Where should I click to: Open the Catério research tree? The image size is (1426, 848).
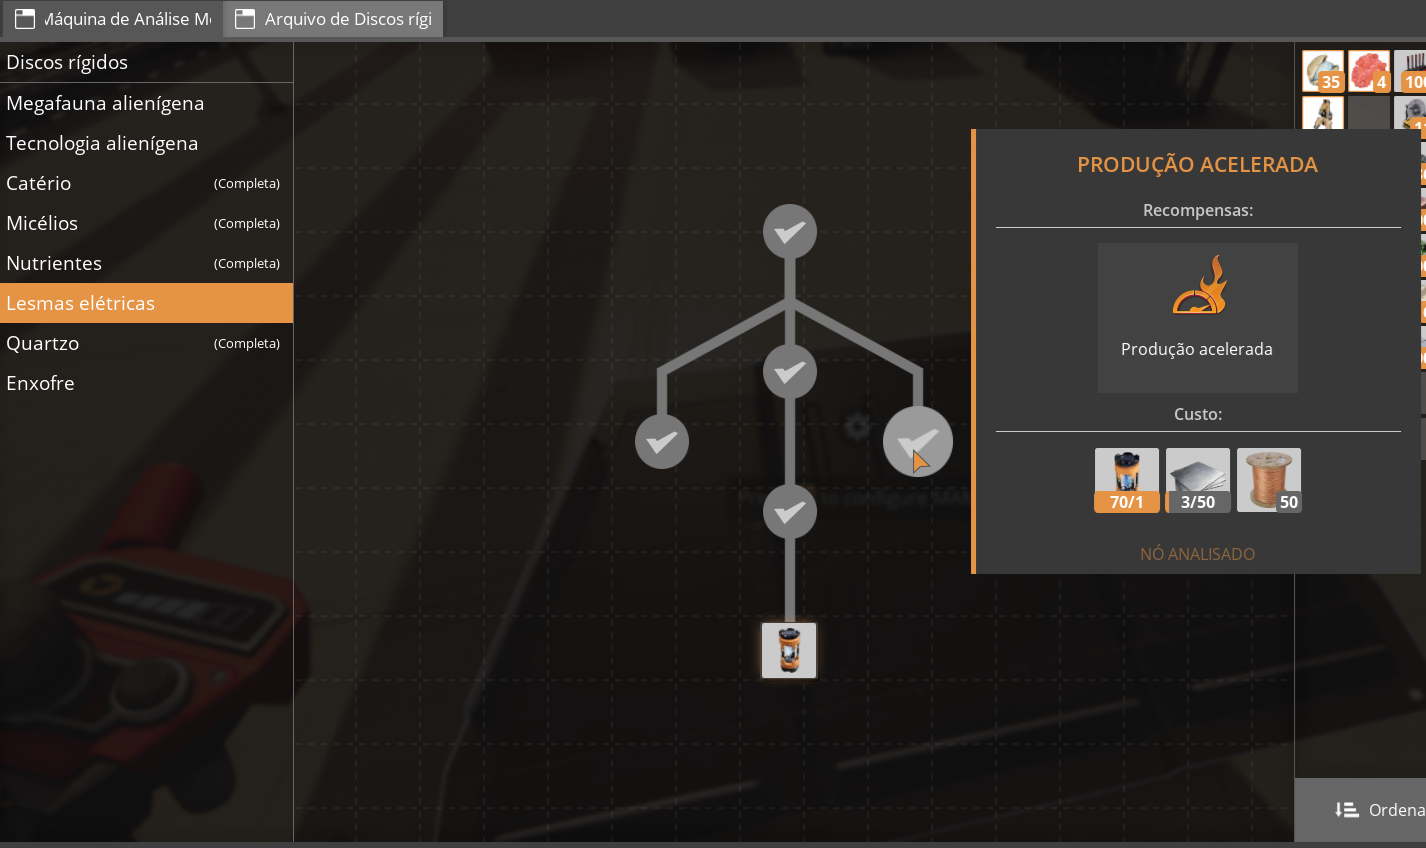coord(146,183)
